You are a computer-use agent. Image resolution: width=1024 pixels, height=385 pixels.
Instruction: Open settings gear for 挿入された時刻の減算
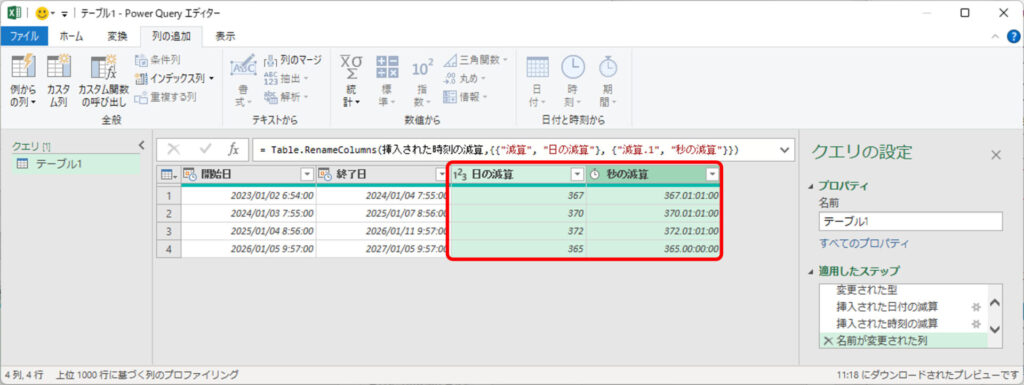[976, 324]
